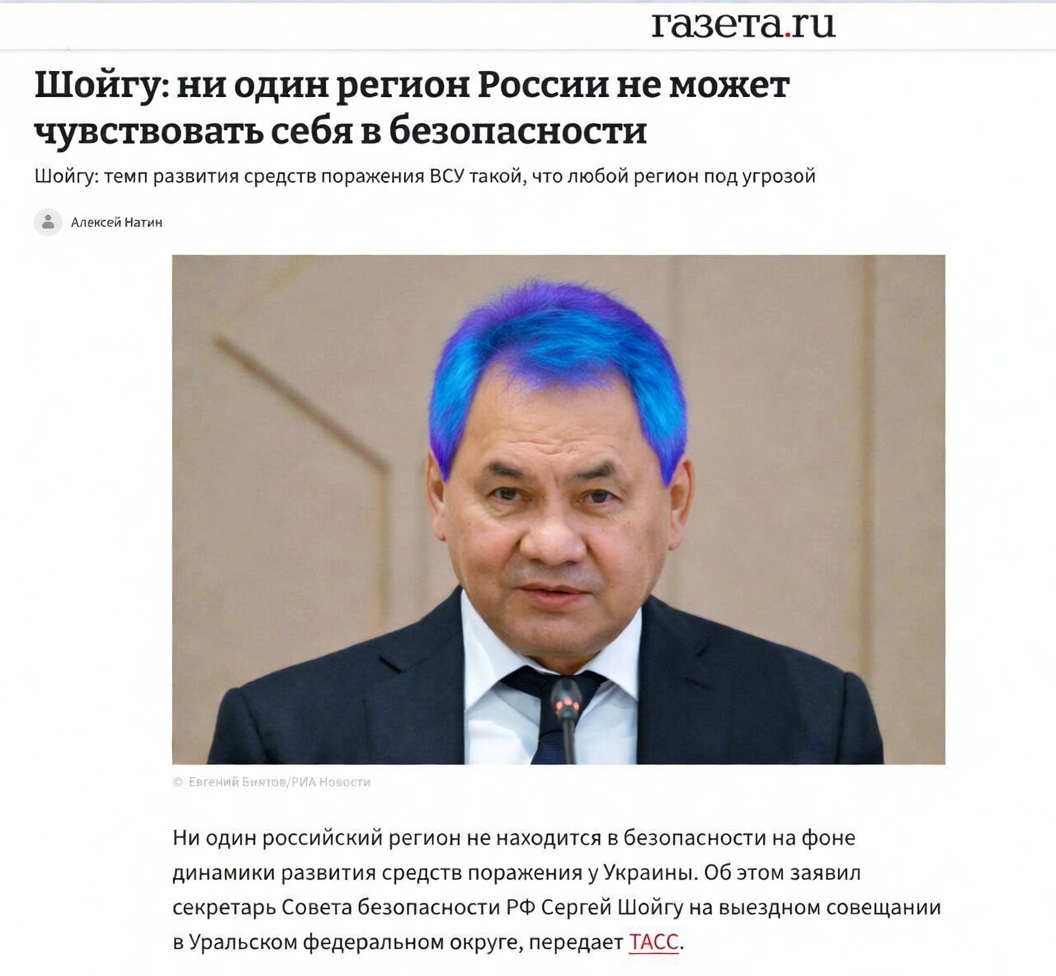1056x976 pixels.
Task: Click the word безопасности in the headline
Action: [519, 131]
